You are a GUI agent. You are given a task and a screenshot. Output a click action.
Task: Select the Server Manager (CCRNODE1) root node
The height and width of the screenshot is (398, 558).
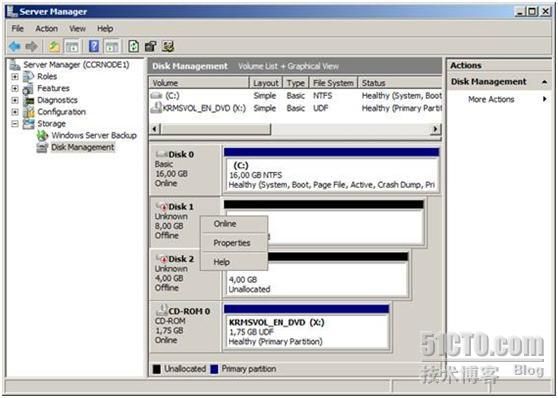[x=76, y=65]
